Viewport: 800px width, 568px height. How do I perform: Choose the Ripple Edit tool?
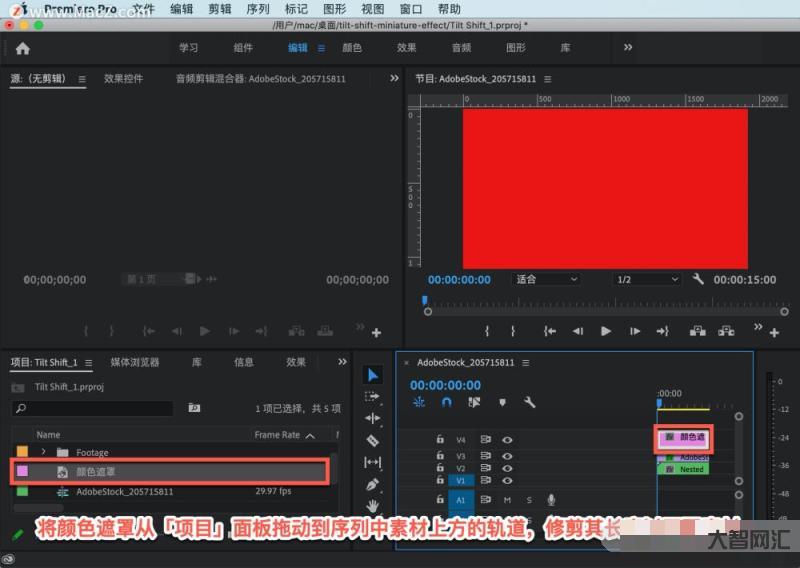pyautogui.click(x=373, y=418)
